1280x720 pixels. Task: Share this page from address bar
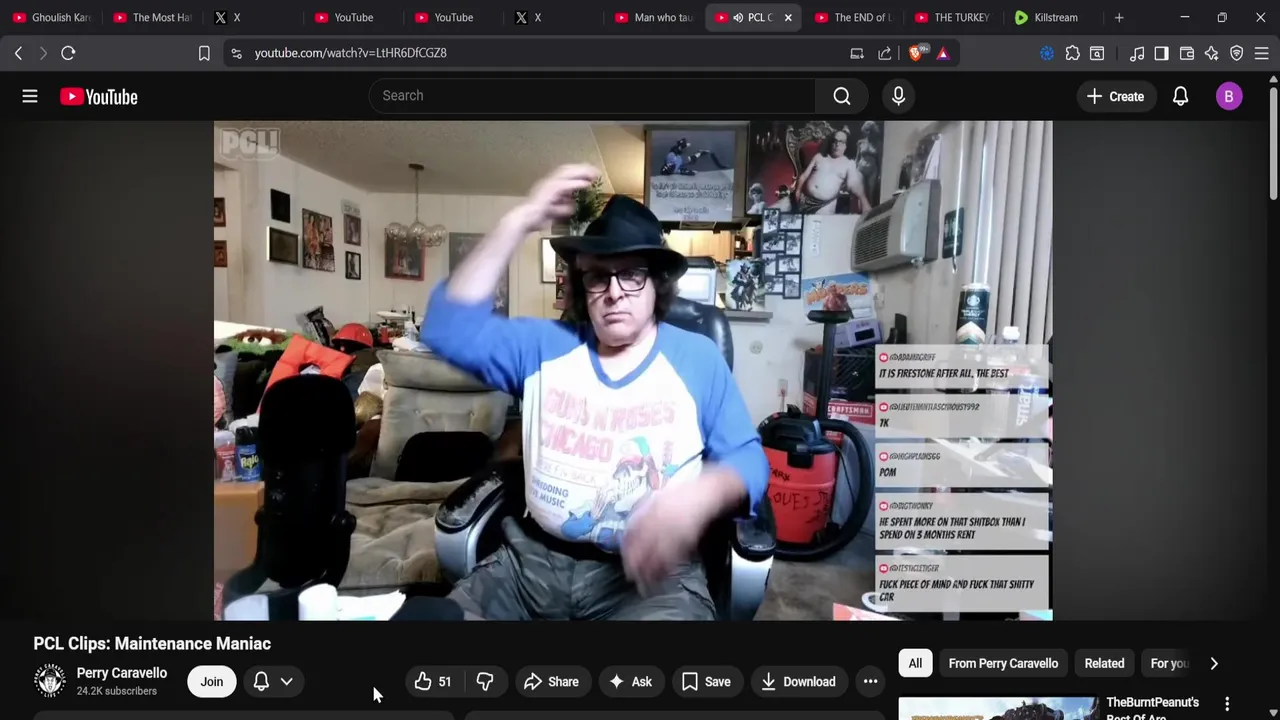coord(885,53)
